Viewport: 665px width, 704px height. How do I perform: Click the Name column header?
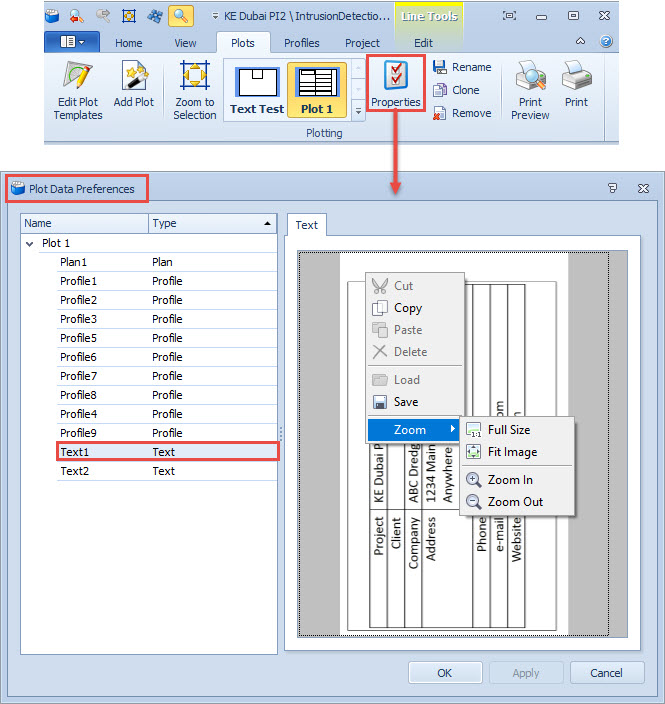click(84, 223)
